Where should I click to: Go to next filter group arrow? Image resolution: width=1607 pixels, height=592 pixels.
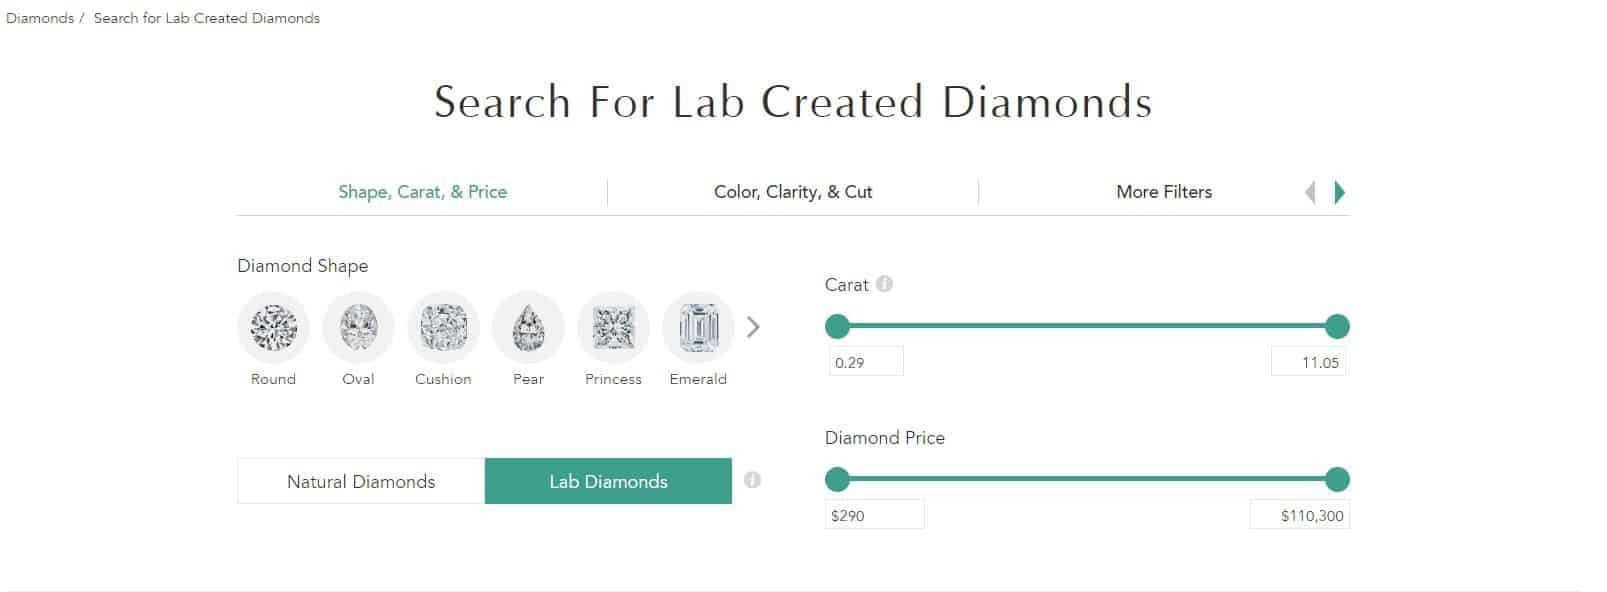(1340, 192)
